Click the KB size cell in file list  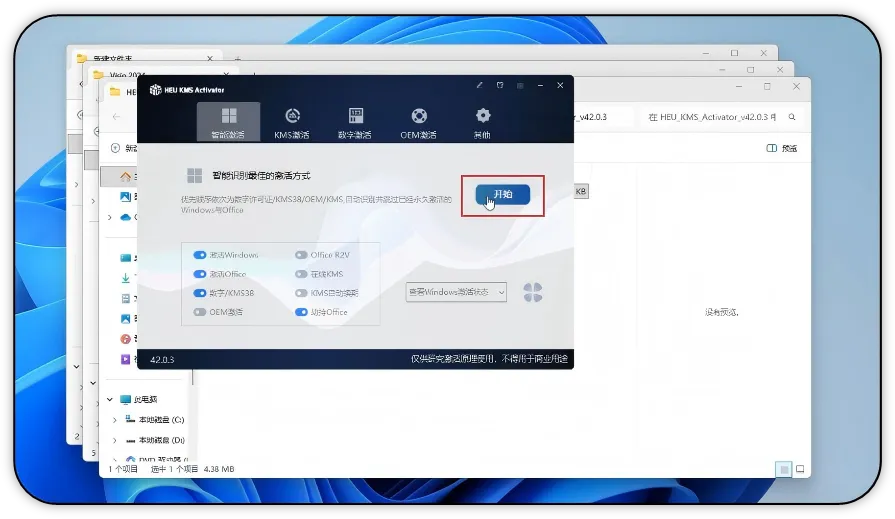(580, 191)
